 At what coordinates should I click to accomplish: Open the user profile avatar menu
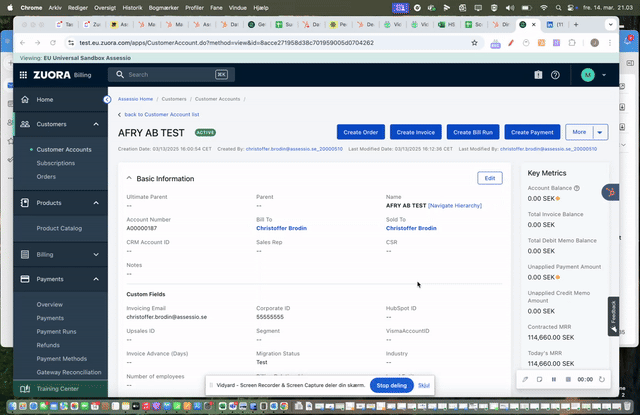pyautogui.click(x=588, y=75)
